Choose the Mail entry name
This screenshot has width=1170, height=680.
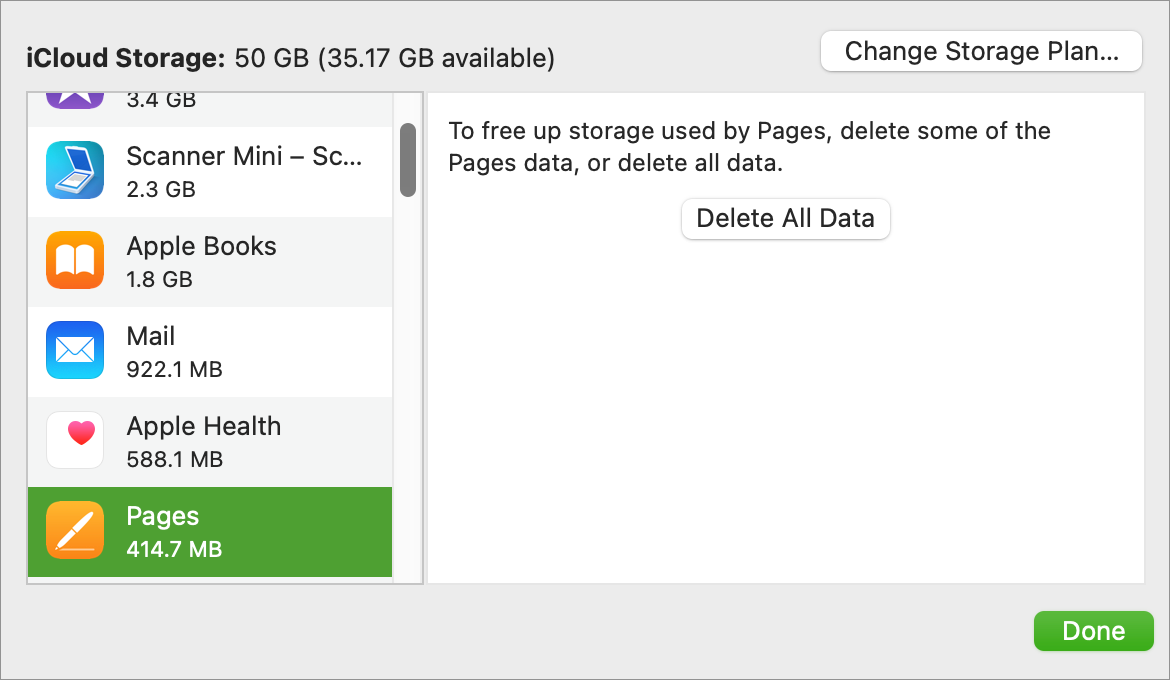pyautogui.click(x=151, y=336)
